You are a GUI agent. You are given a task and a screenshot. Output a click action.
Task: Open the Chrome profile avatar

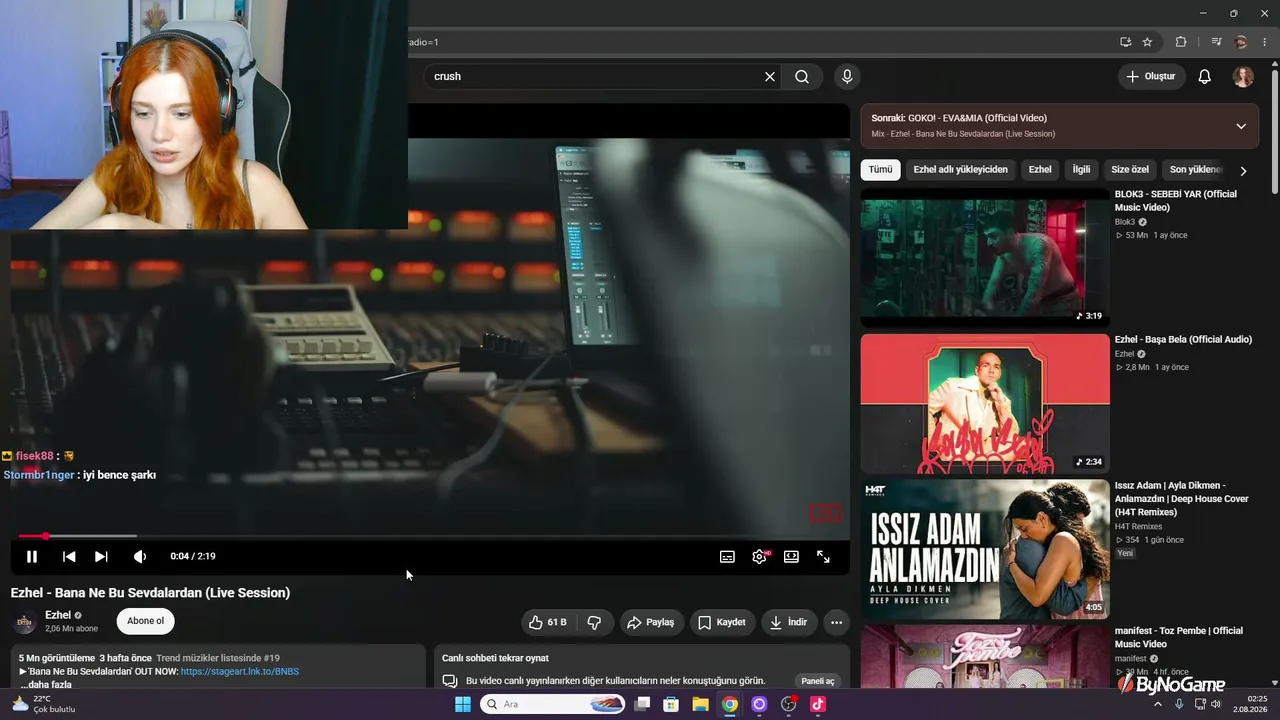tap(1241, 42)
